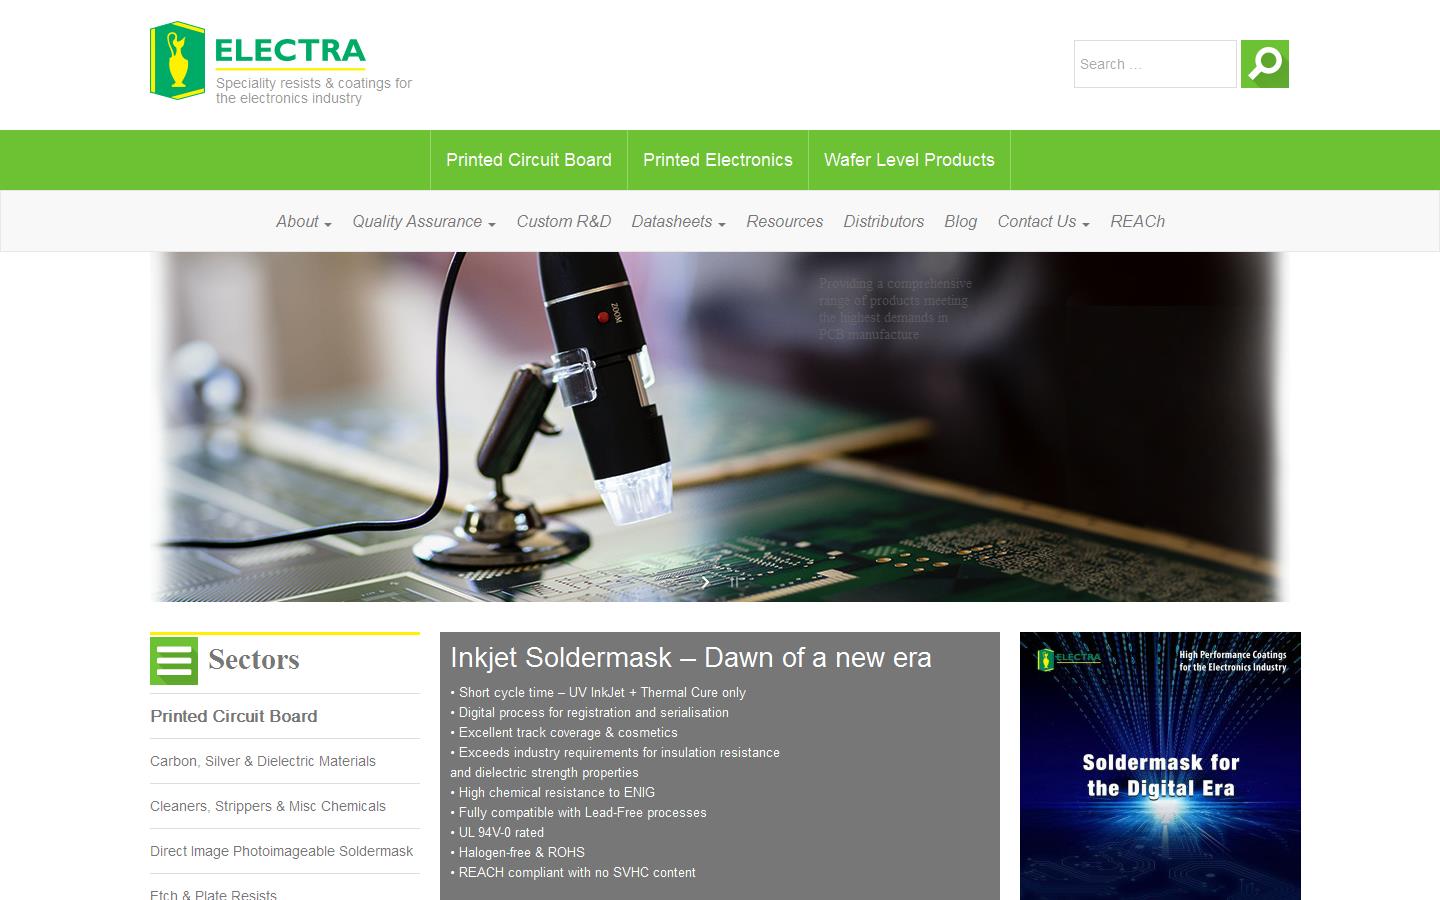Select Distributors from the navigation menu
The image size is (1440, 900).
883,221
